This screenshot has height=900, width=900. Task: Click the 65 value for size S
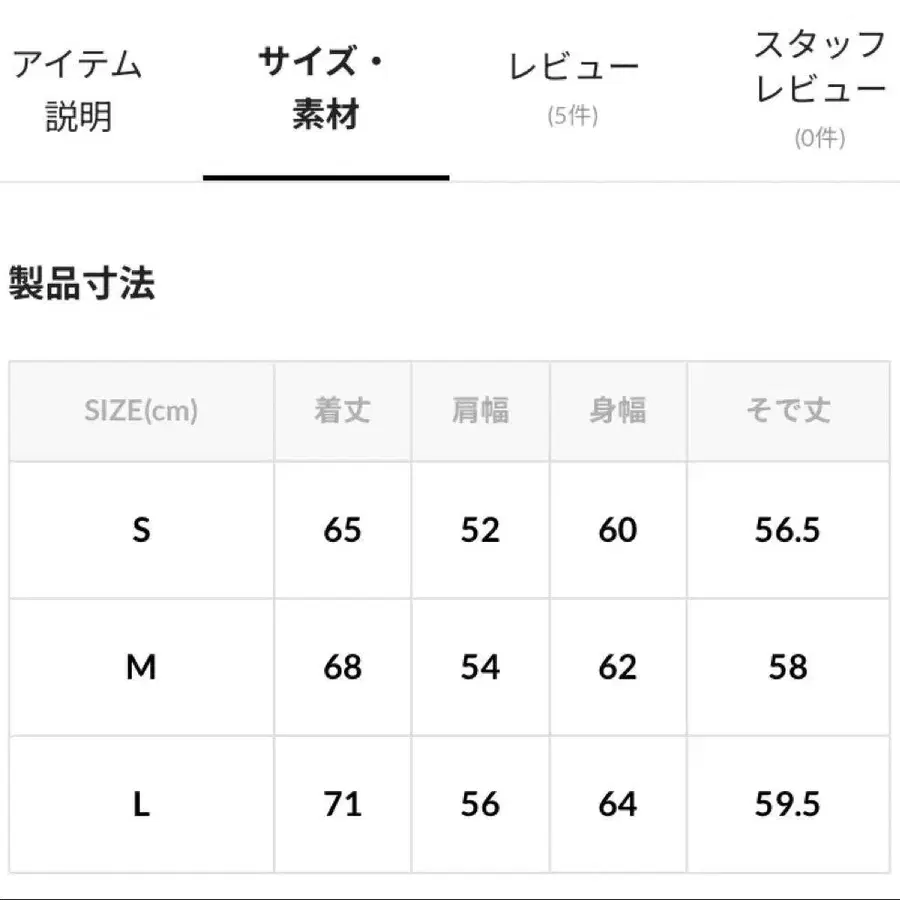point(341,530)
